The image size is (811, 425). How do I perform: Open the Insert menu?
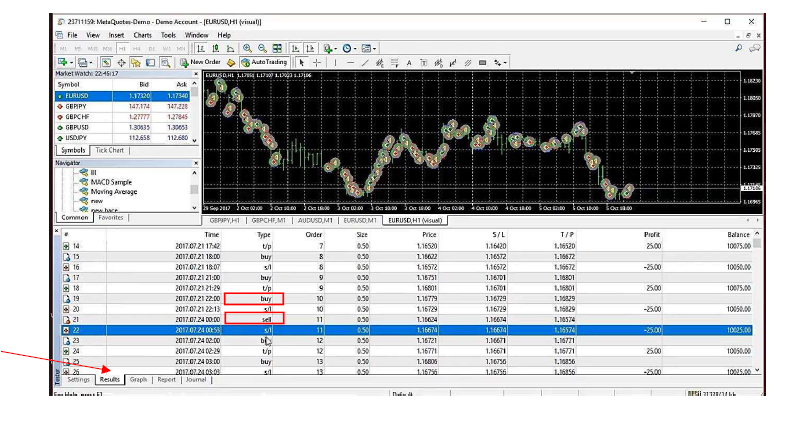point(116,35)
